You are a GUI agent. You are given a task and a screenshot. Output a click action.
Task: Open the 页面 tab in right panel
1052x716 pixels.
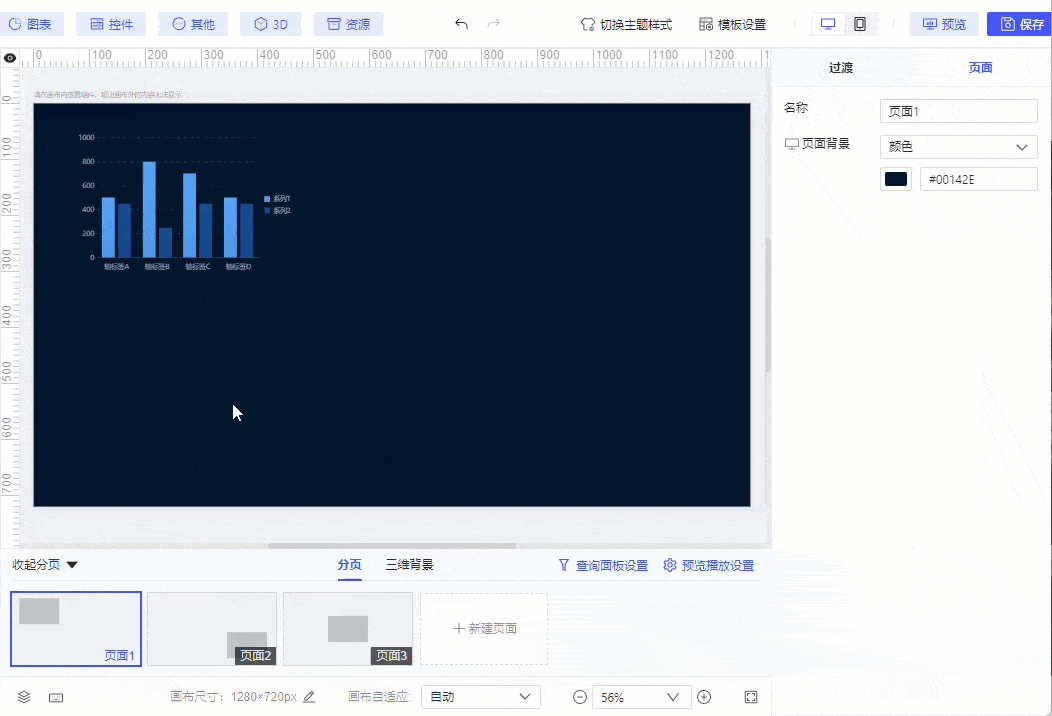980,67
